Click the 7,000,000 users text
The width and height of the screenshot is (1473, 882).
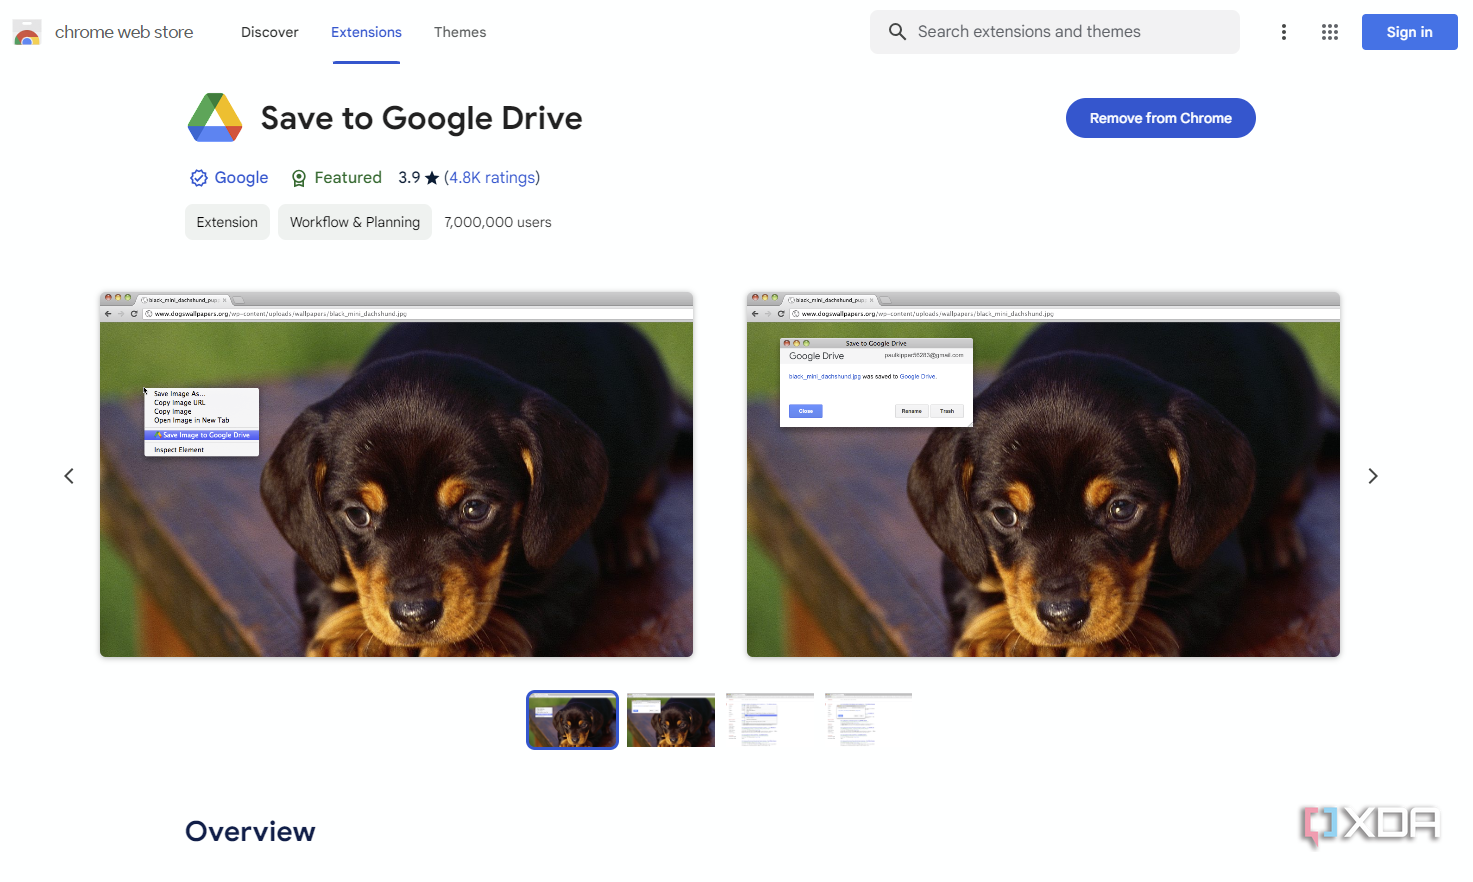click(x=498, y=222)
